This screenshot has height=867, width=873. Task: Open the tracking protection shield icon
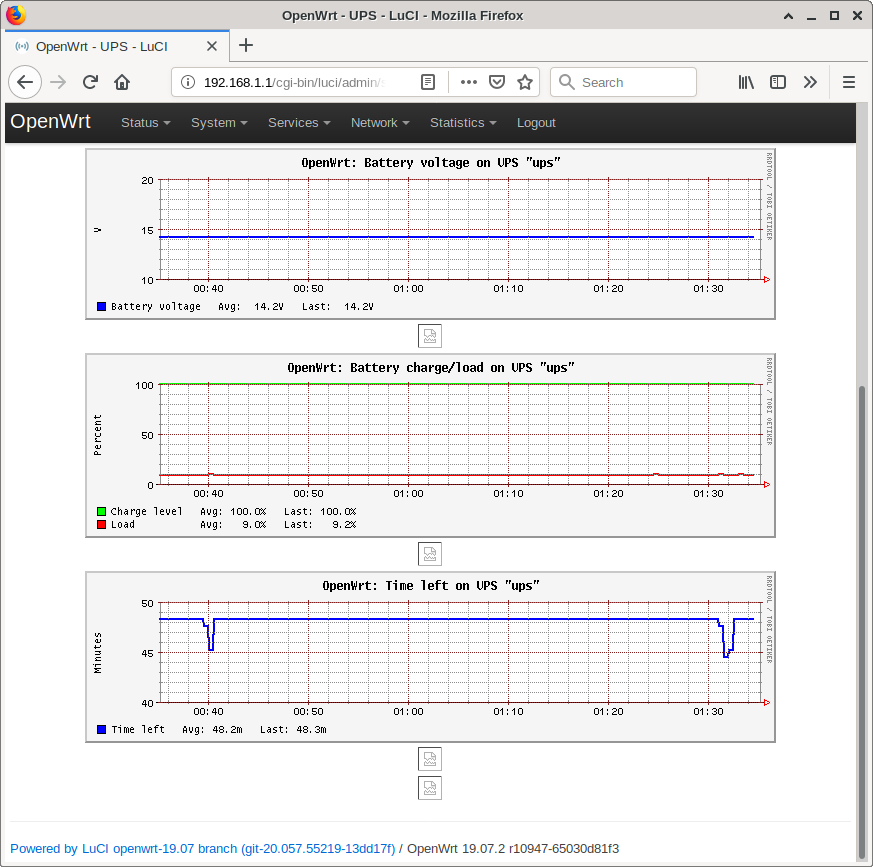pyautogui.click(x=495, y=82)
